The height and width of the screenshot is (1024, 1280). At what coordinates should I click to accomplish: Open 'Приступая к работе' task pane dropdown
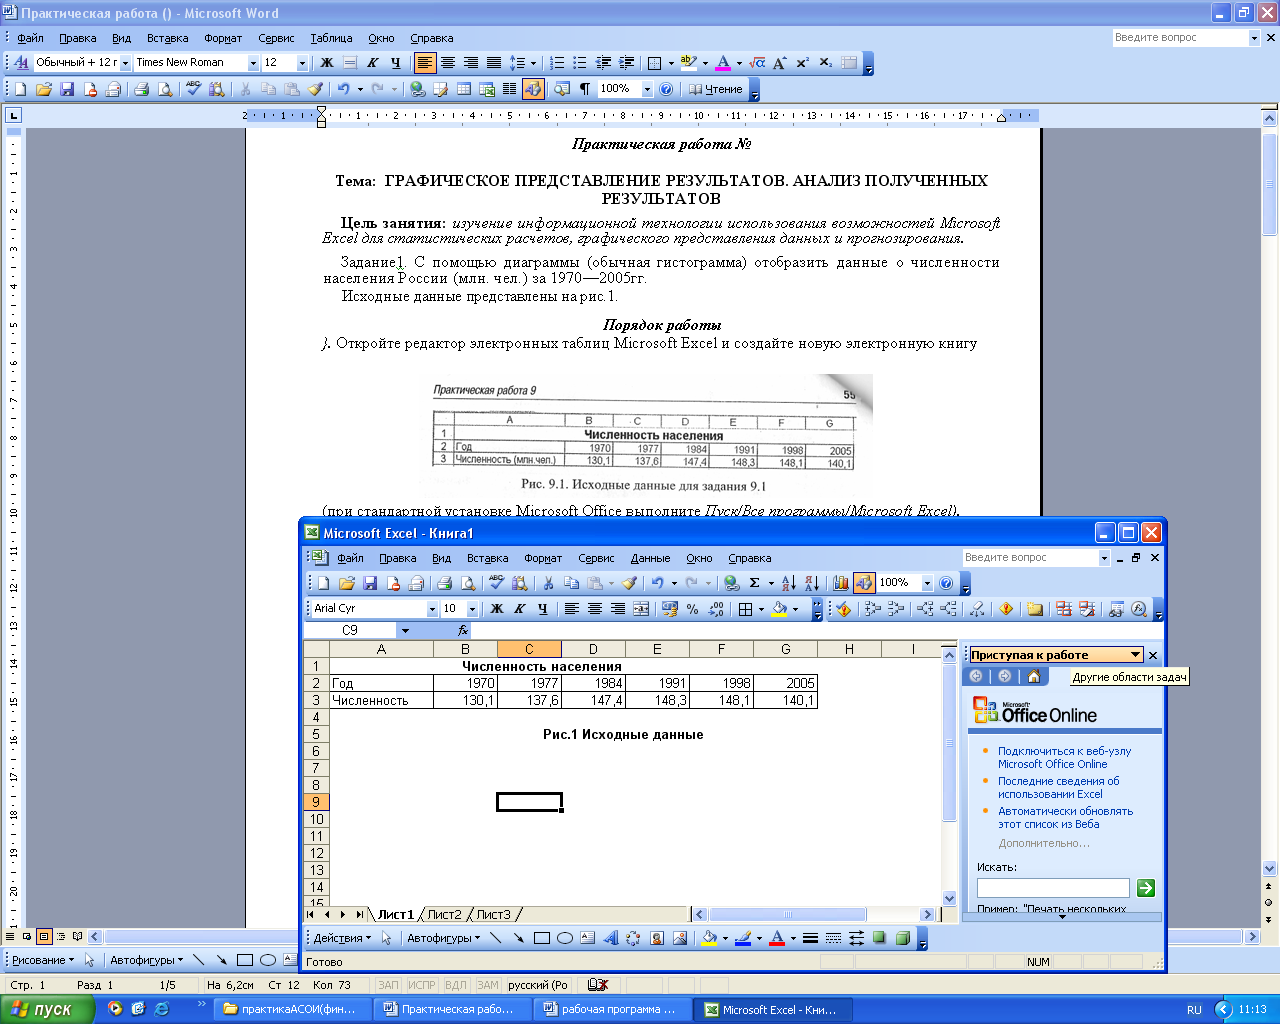(x=1135, y=655)
